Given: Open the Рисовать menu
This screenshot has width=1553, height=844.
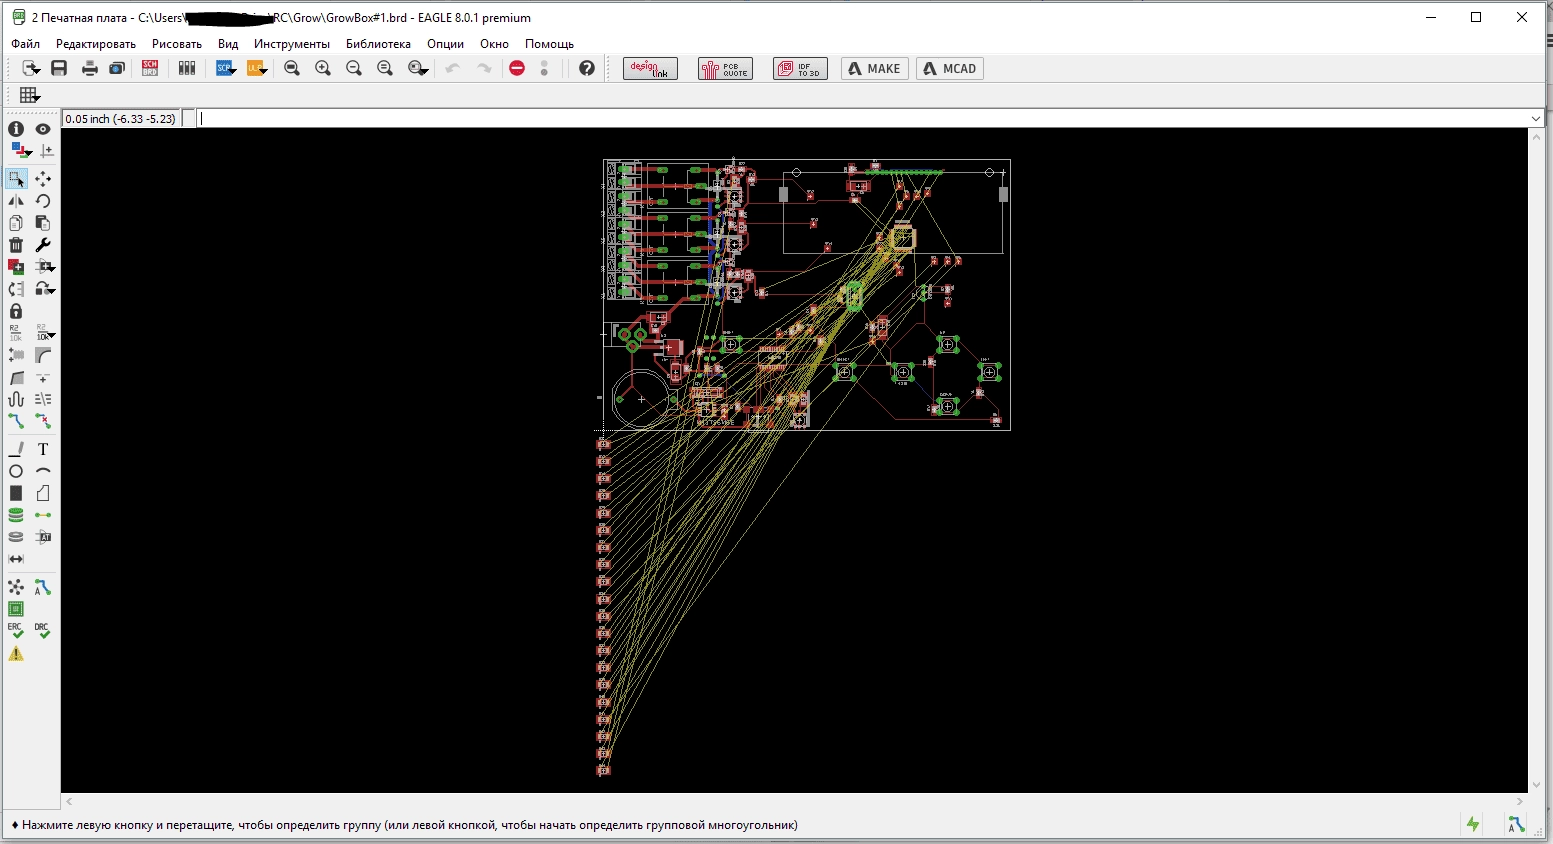Looking at the screenshot, I should coord(177,44).
